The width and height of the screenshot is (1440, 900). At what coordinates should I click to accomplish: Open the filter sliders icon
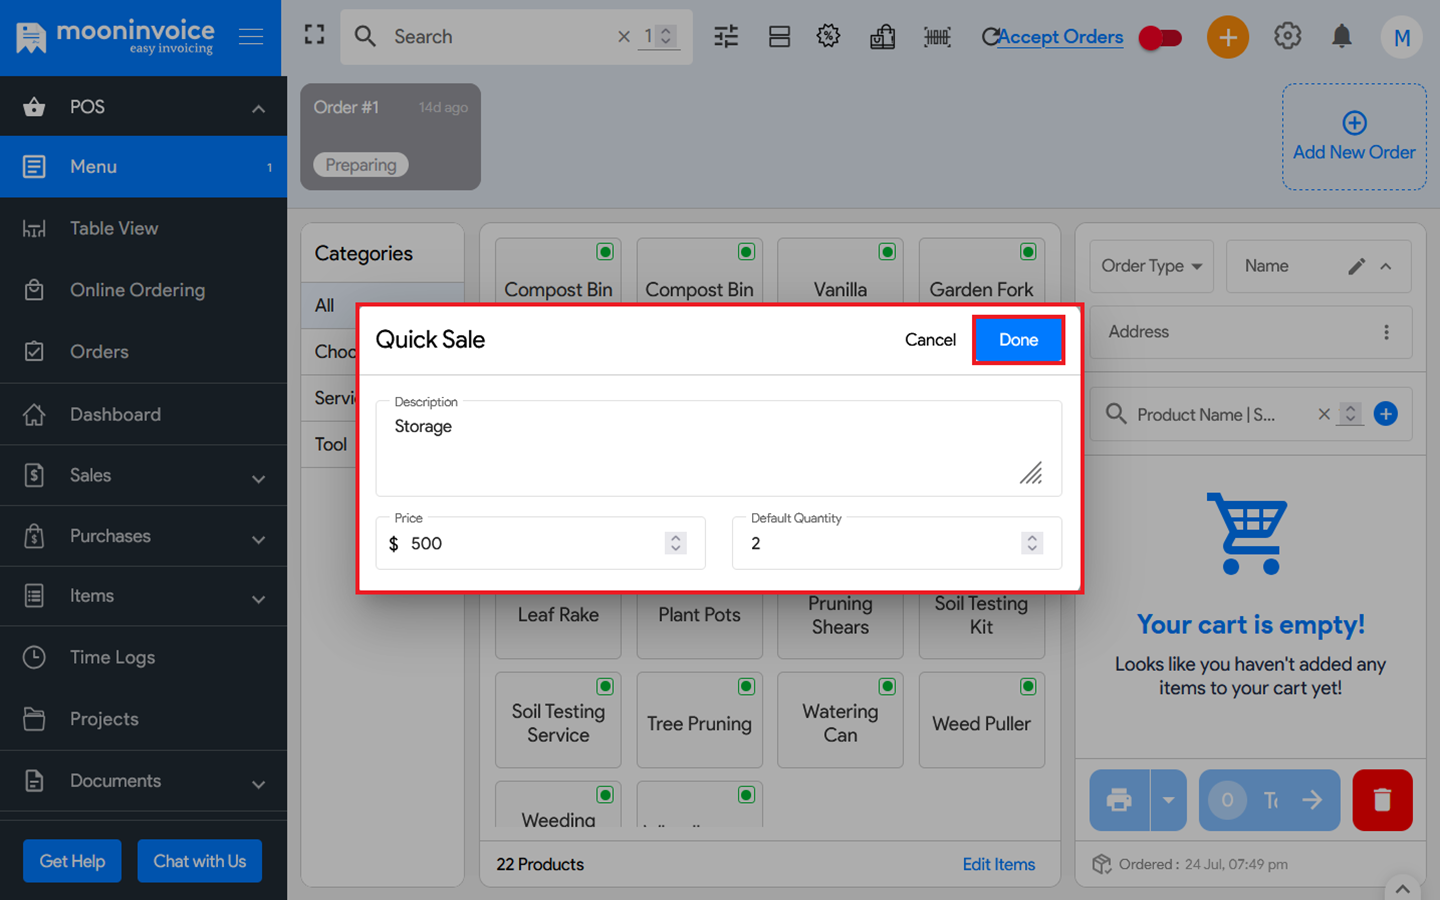pyautogui.click(x=726, y=37)
